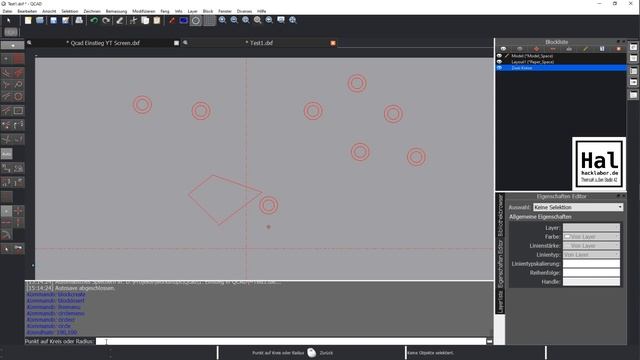Open the Layerliste vertical tab
The image size is (640, 360).
click(500, 302)
